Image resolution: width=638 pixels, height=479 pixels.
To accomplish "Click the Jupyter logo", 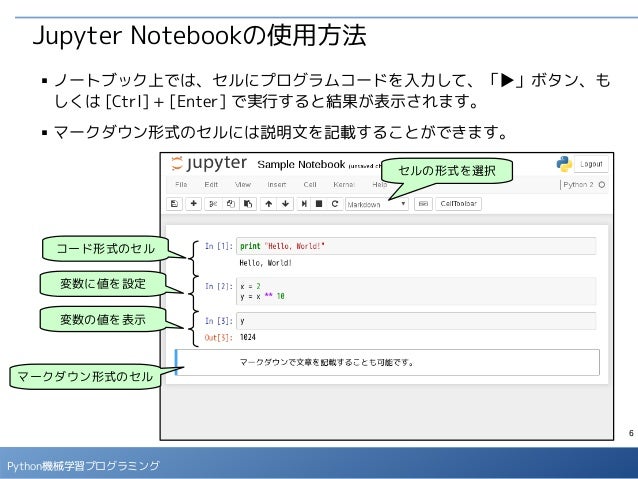I will tap(210, 164).
